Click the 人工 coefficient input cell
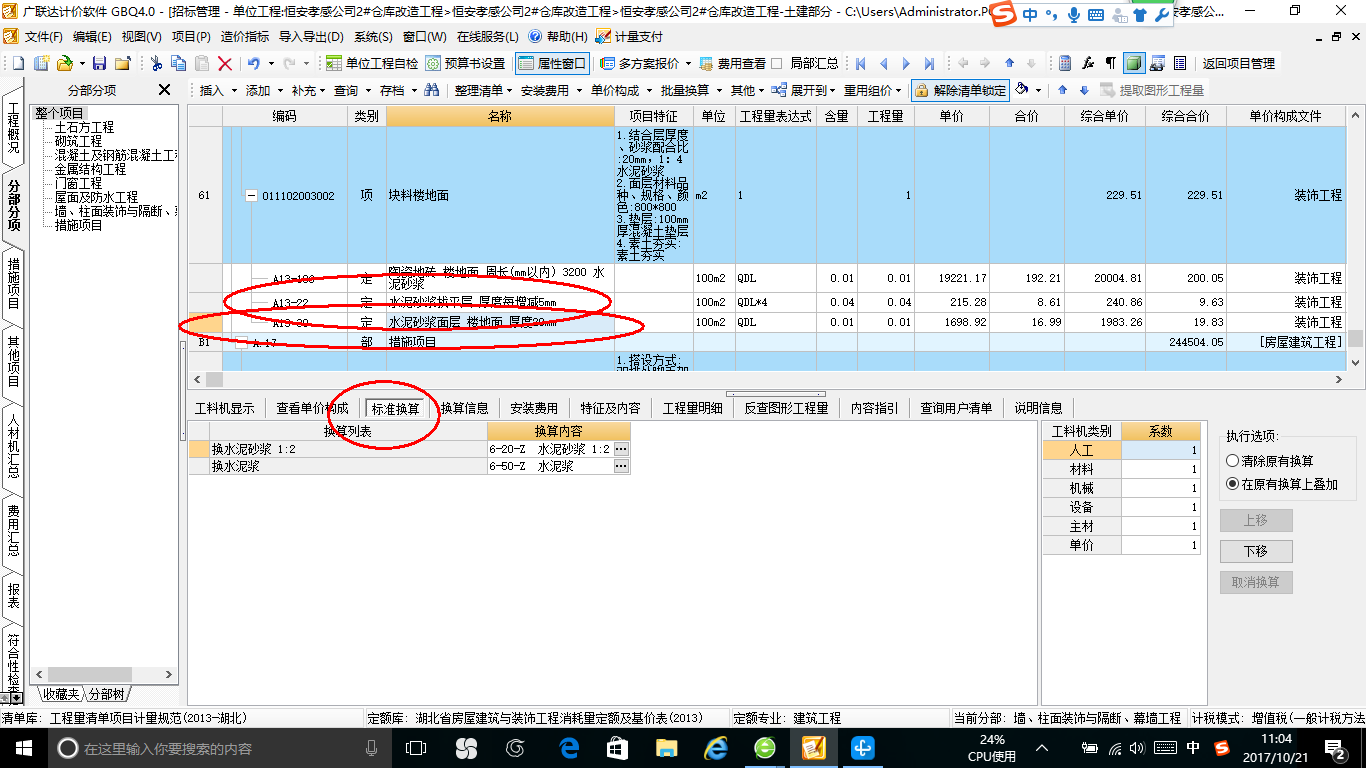1366x768 pixels. pos(1161,451)
